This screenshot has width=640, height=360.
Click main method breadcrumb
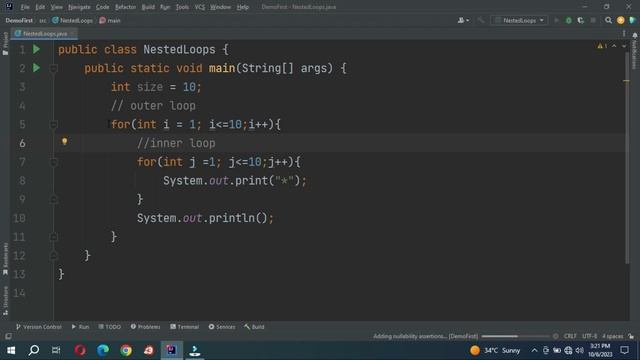click(x=110, y=20)
